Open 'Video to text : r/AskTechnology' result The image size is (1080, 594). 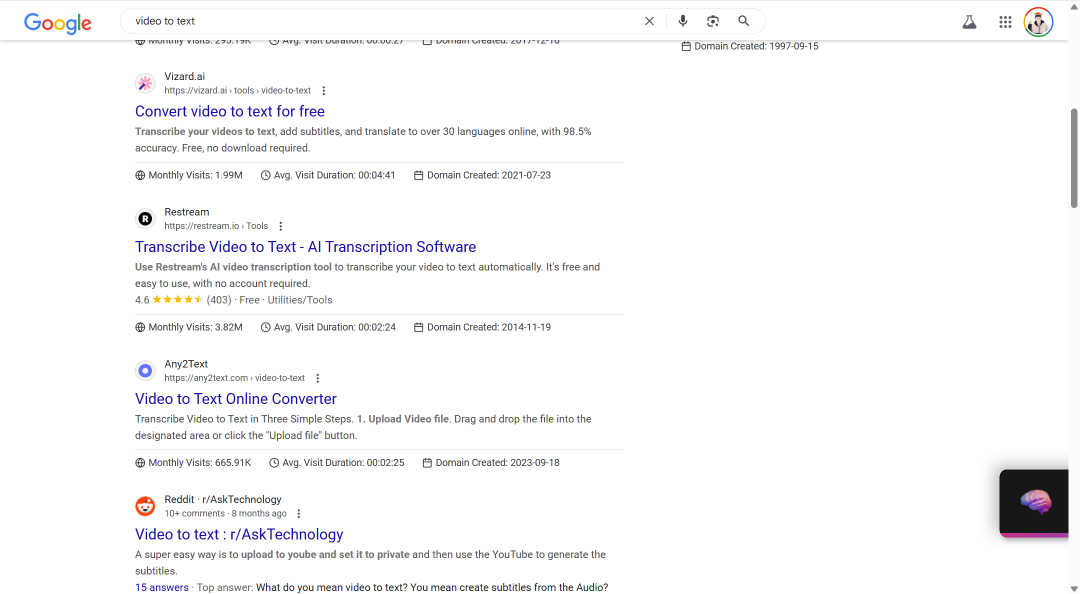coord(239,535)
